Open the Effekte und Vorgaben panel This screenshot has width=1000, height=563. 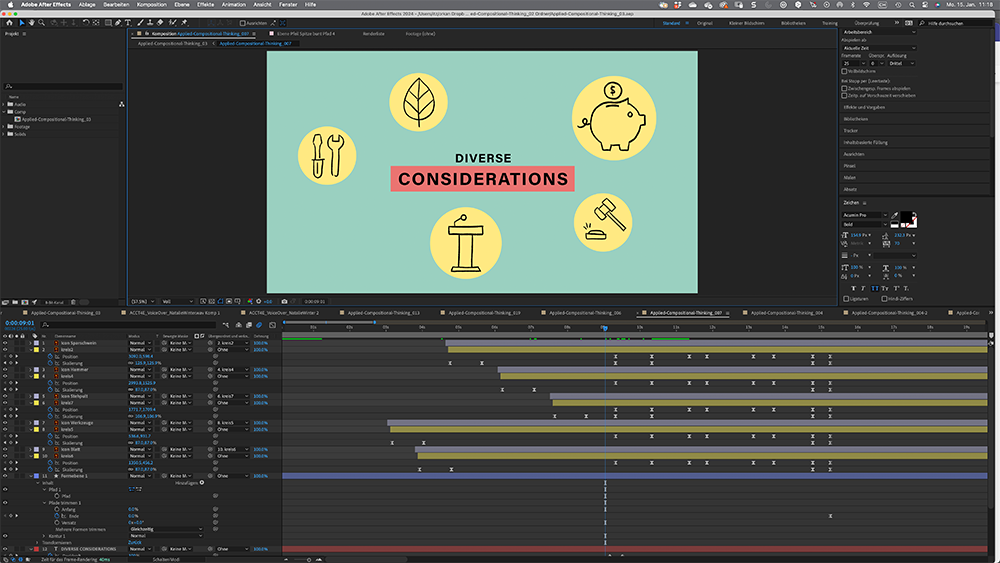click(x=864, y=107)
